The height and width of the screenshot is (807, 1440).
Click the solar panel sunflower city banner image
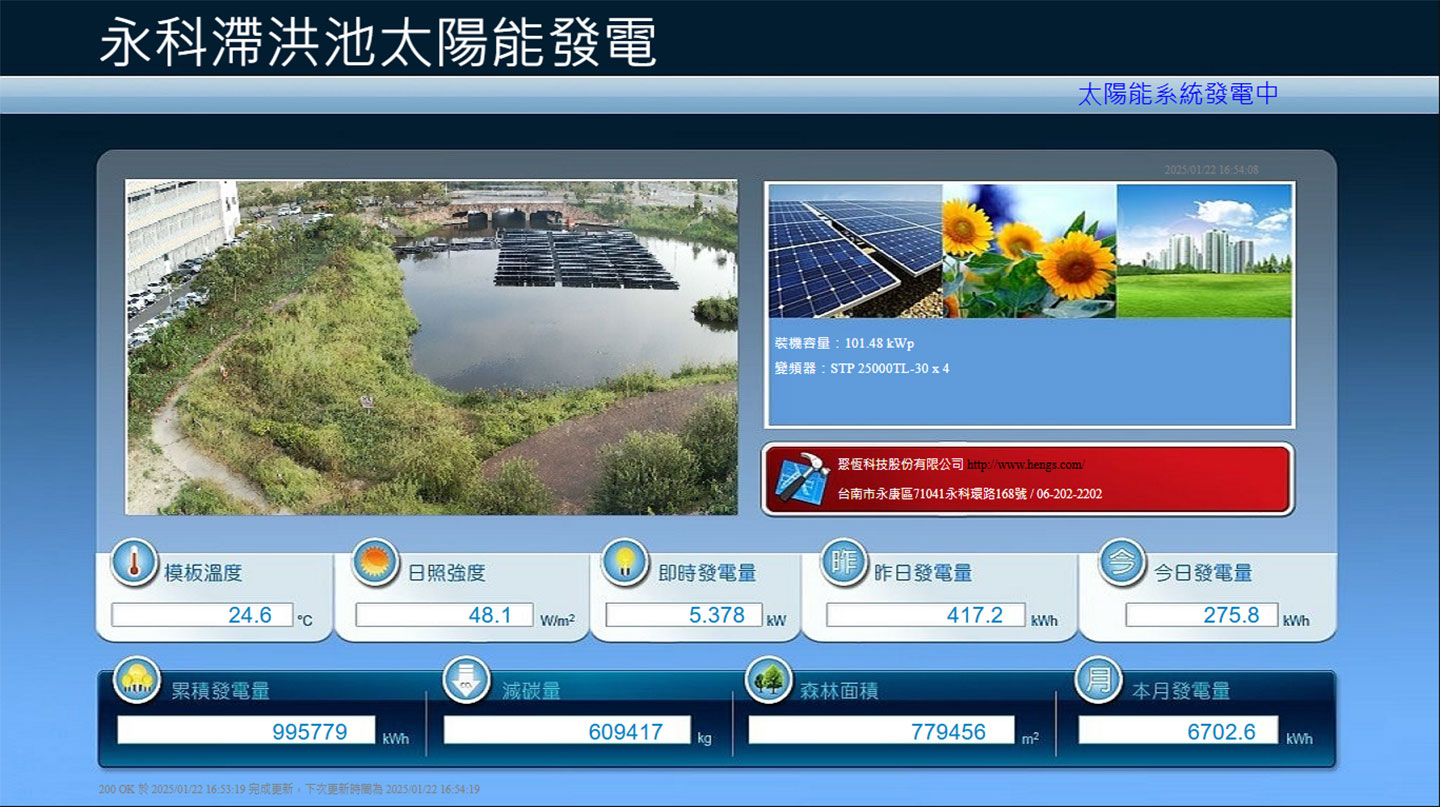point(1030,251)
